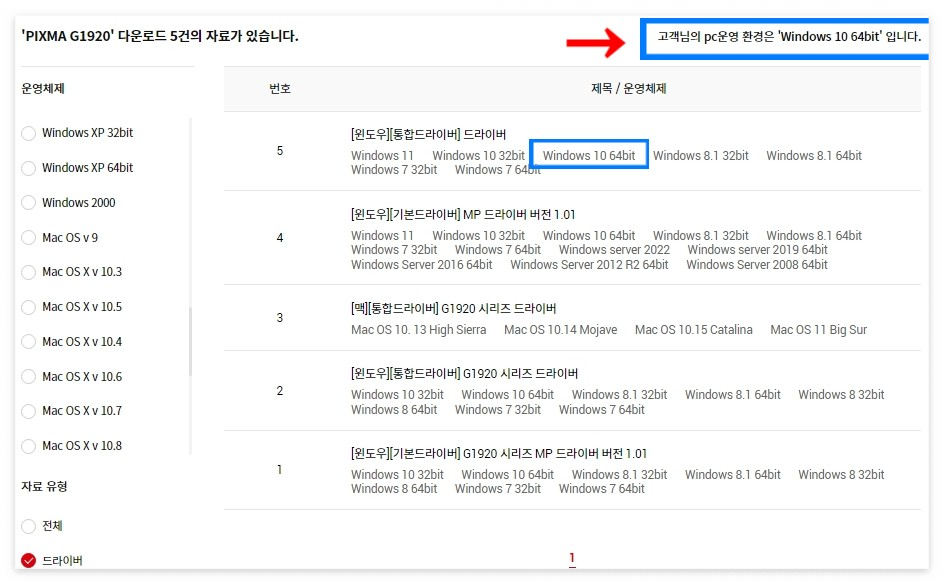Choose the Windows 2000 OS filter
944x584 pixels.
click(28, 203)
